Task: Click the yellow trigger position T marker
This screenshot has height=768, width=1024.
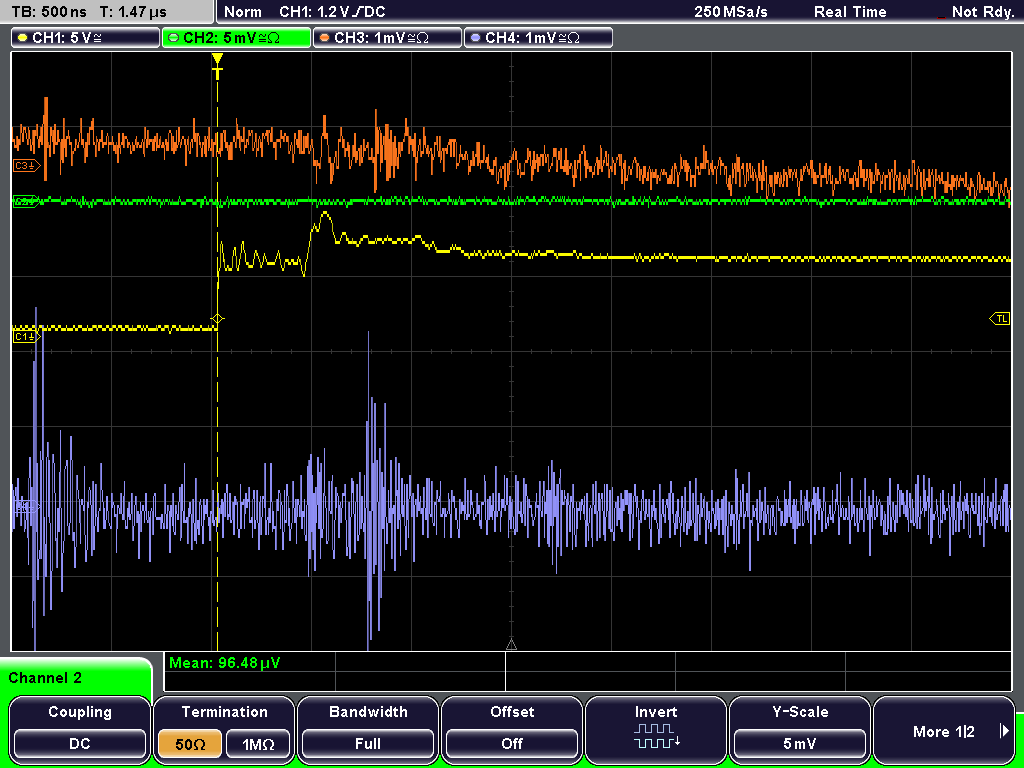Action: [x=217, y=66]
